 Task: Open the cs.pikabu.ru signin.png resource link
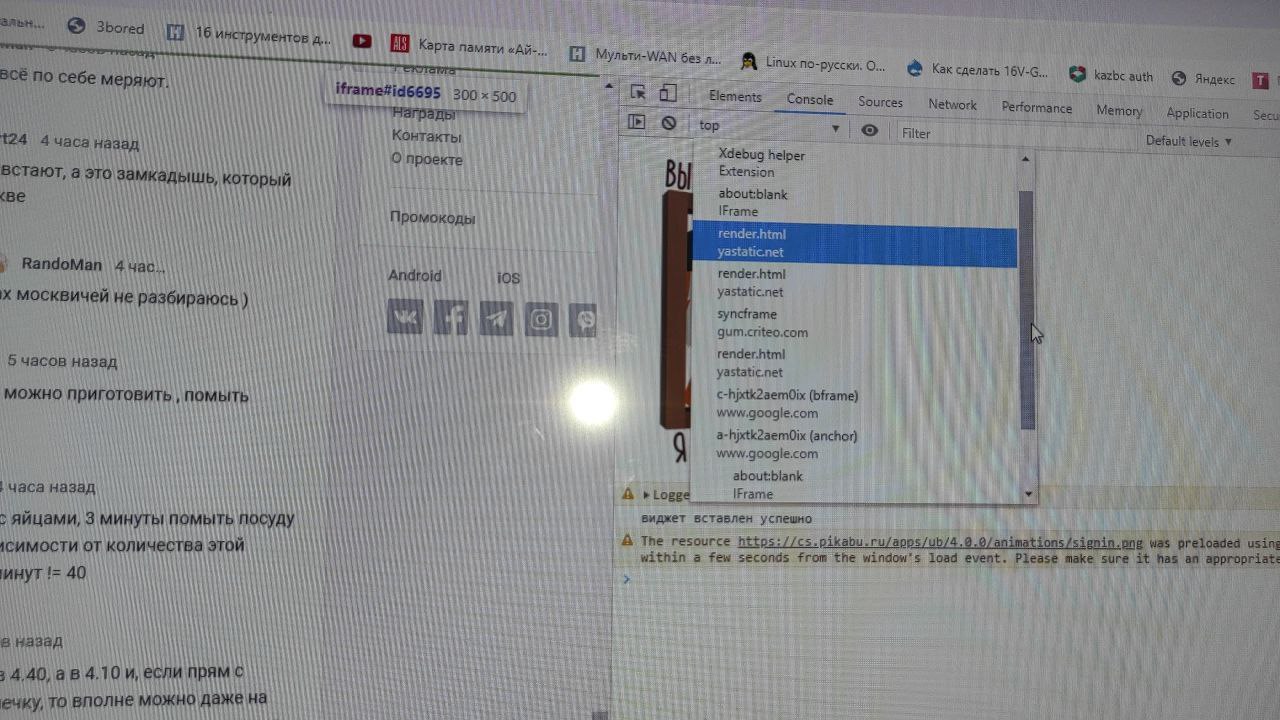tap(940, 543)
